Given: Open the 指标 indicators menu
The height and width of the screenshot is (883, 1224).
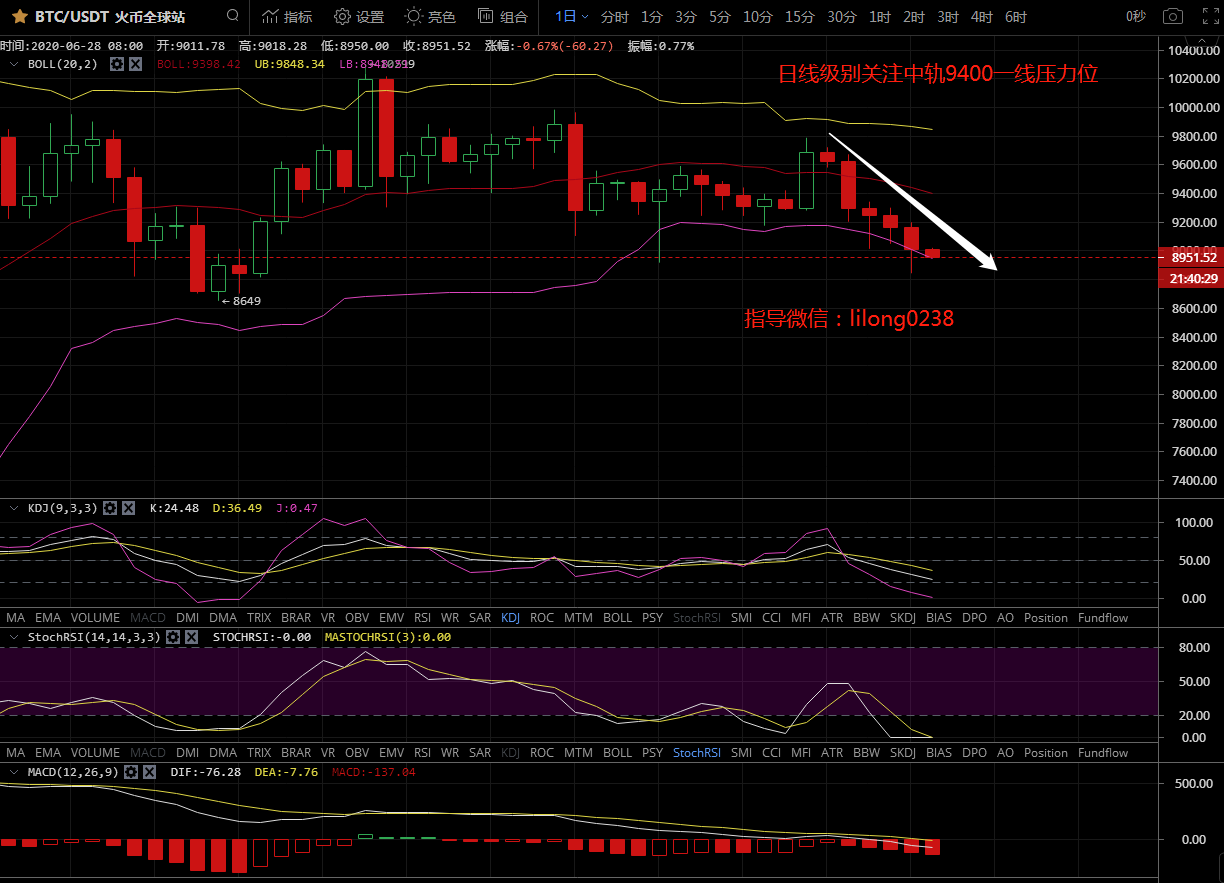Looking at the screenshot, I should pyautogui.click(x=287, y=17).
